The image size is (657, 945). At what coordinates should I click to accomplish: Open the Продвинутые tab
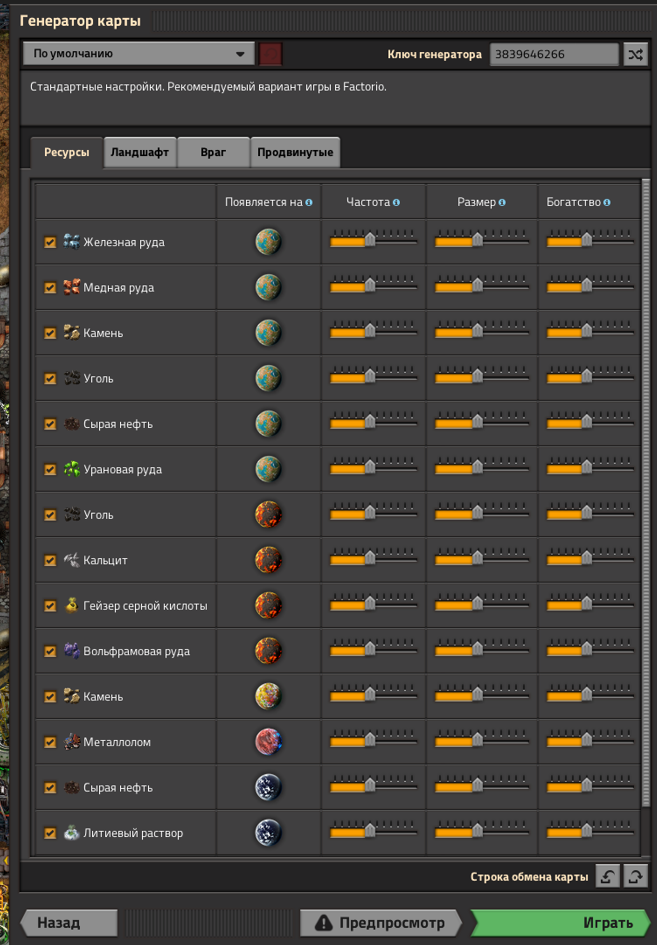[295, 152]
